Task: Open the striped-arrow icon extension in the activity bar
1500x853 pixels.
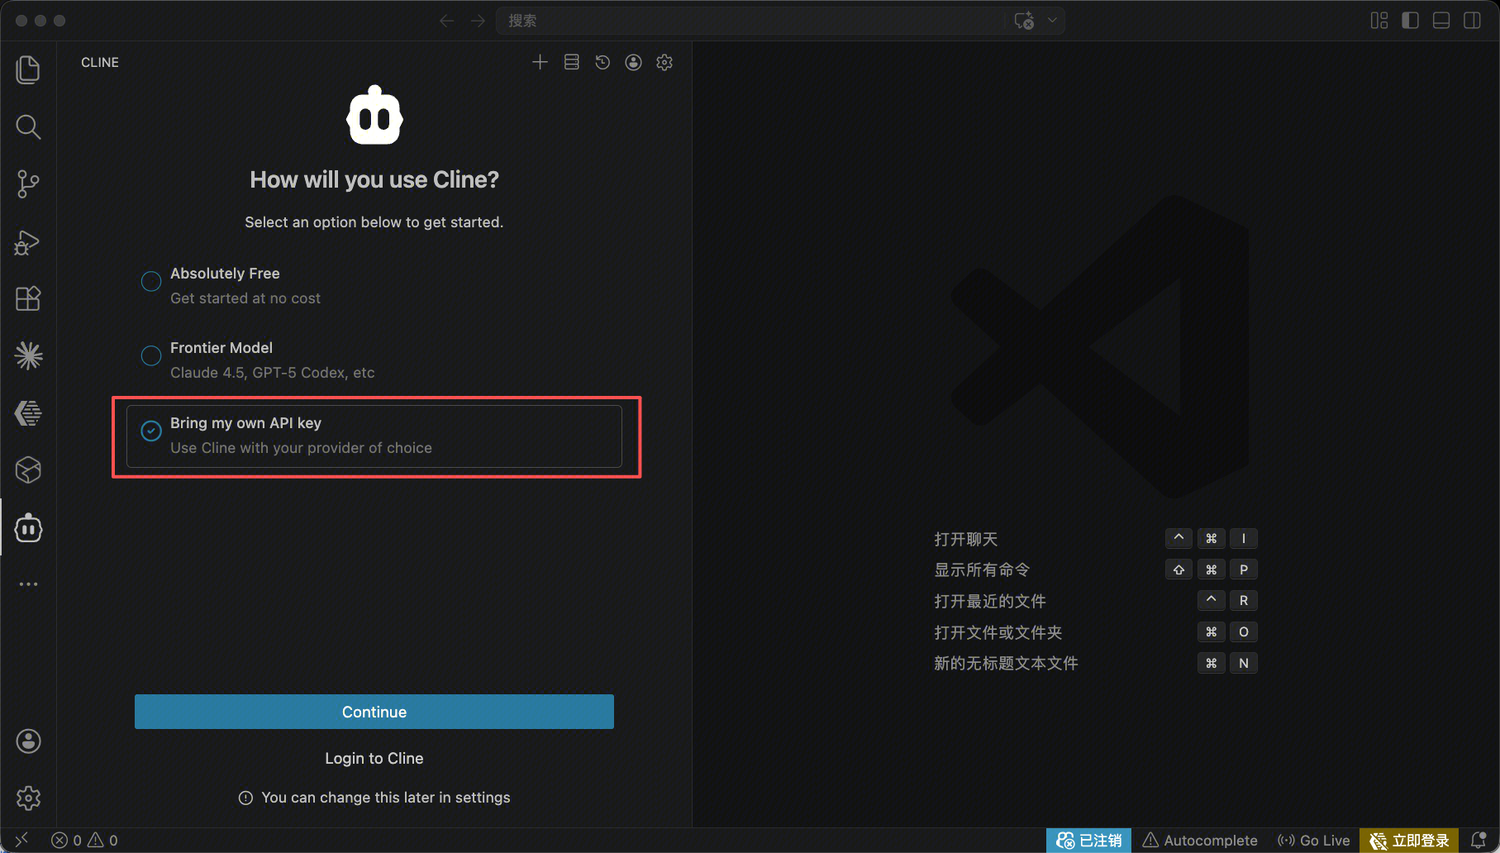Action: pyautogui.click(x=28, y=413)
